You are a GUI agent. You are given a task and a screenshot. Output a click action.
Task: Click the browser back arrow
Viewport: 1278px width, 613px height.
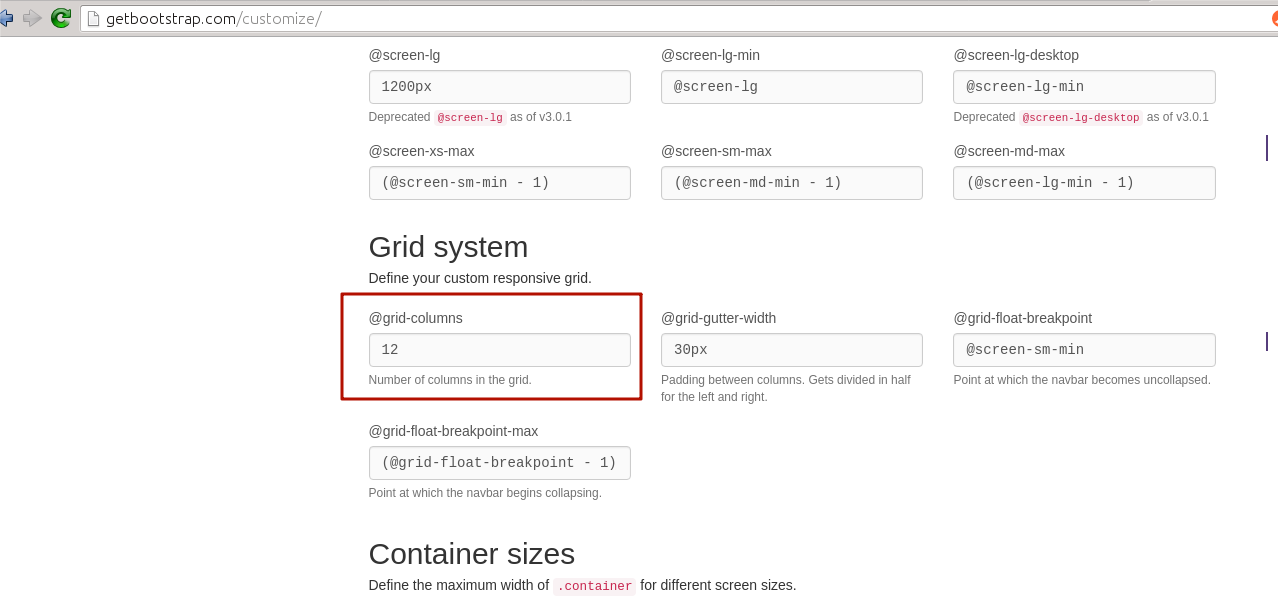coord(6,18)
